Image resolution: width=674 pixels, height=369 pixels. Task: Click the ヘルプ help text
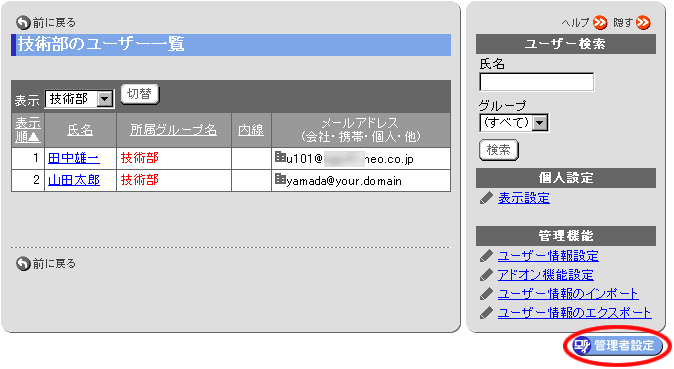point(576,22)
